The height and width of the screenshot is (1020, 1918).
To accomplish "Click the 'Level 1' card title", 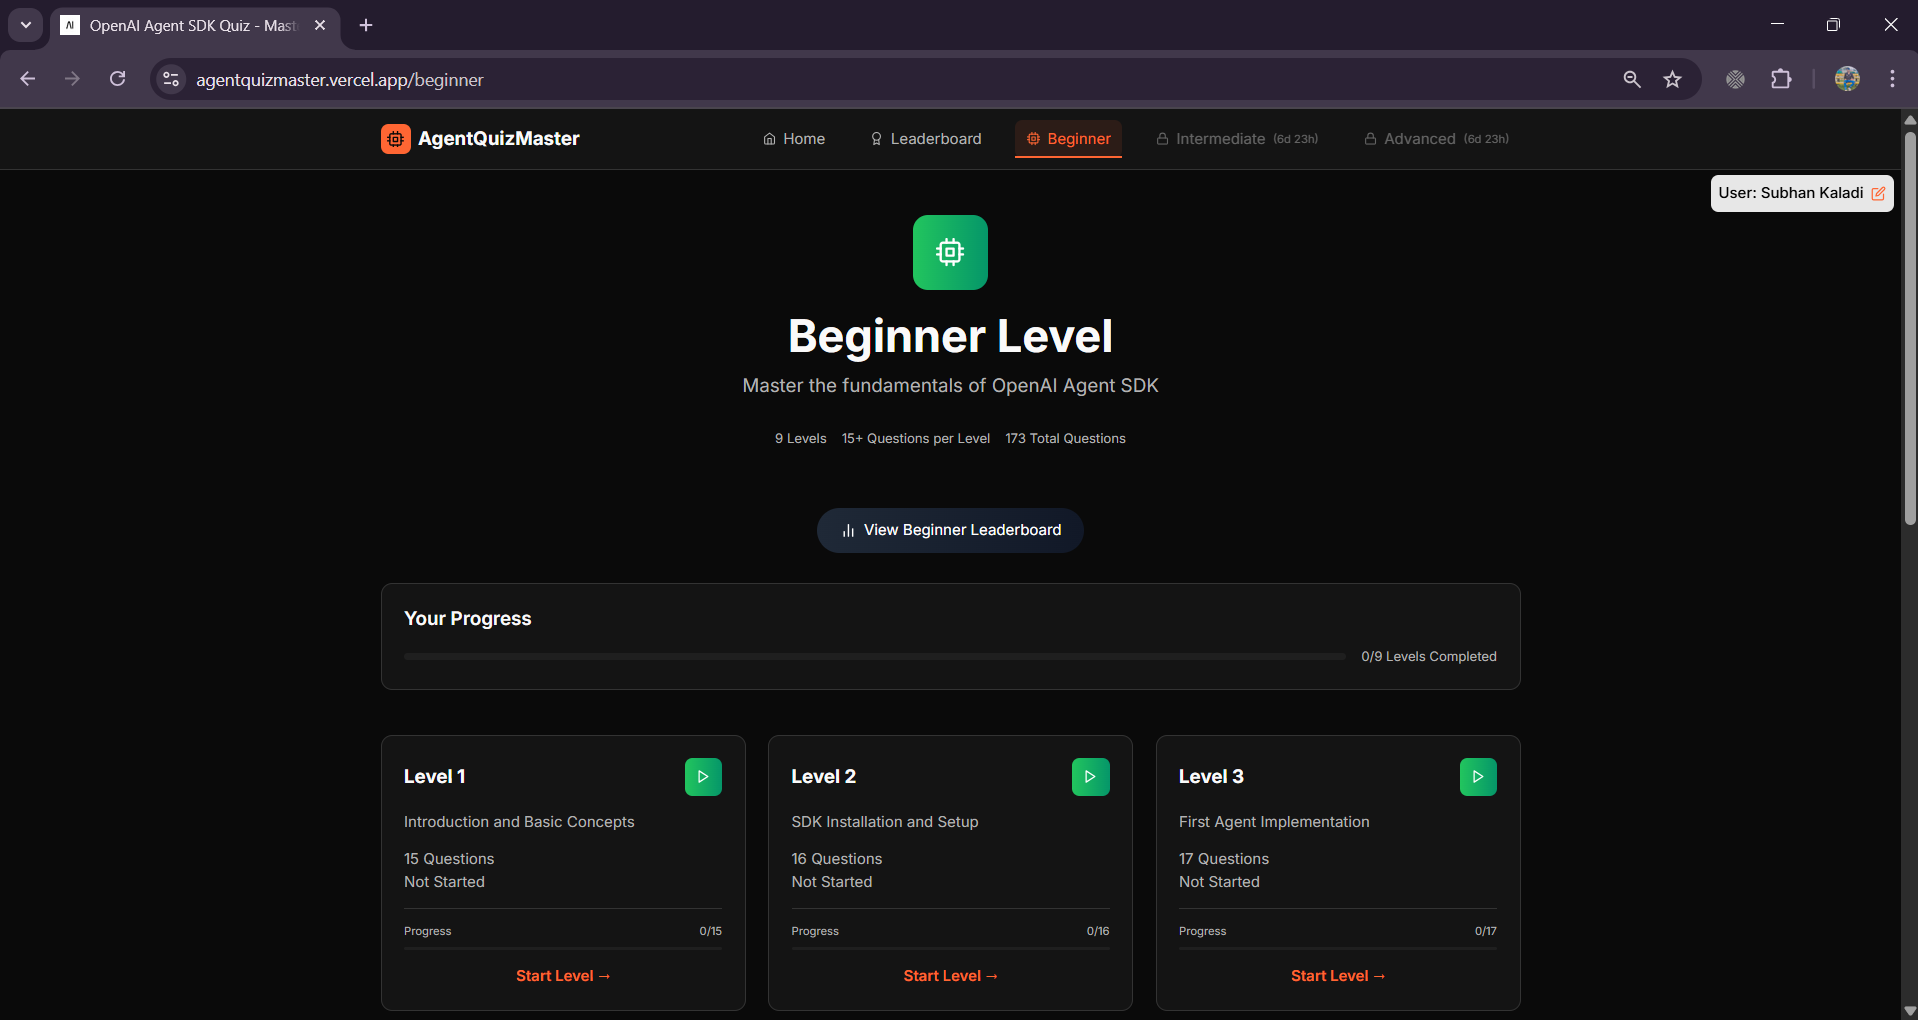I will coord(435,777).
